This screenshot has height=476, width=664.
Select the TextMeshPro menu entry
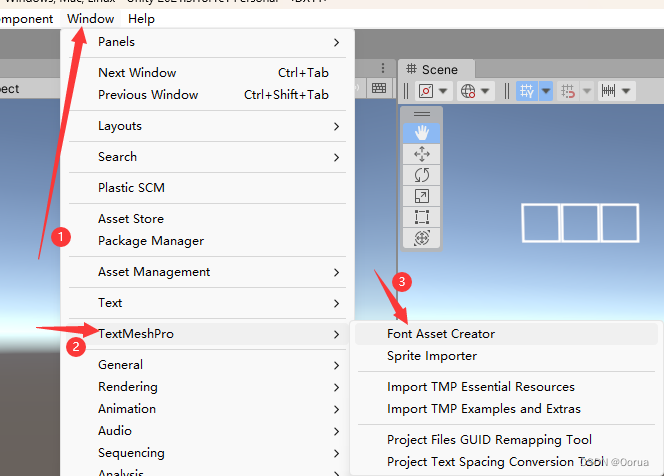tap(208, 334)
